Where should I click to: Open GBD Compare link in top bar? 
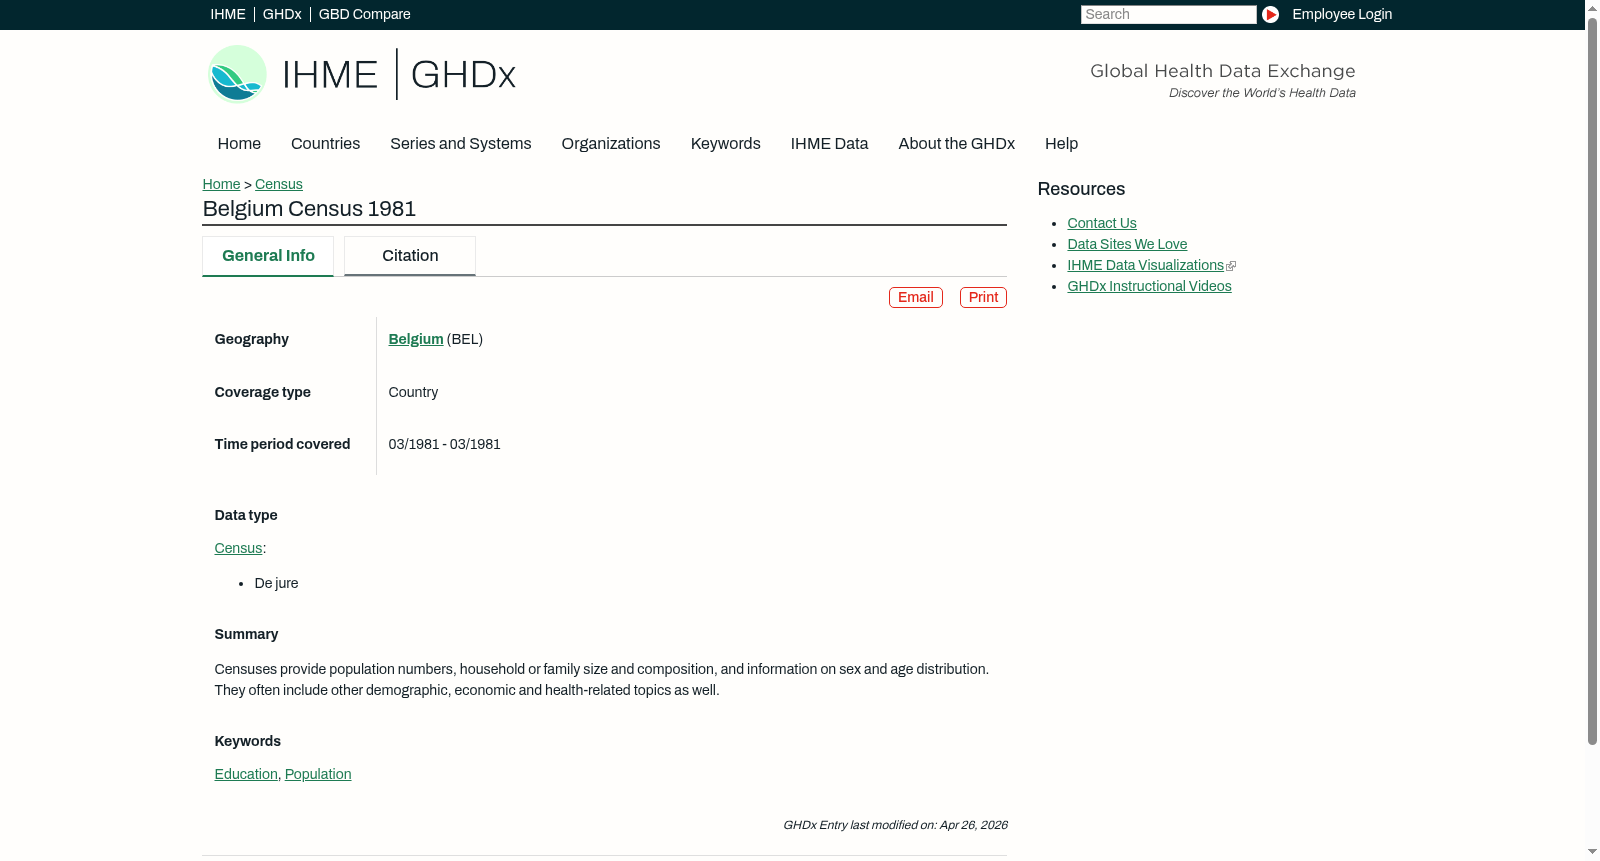coord(365,14)
